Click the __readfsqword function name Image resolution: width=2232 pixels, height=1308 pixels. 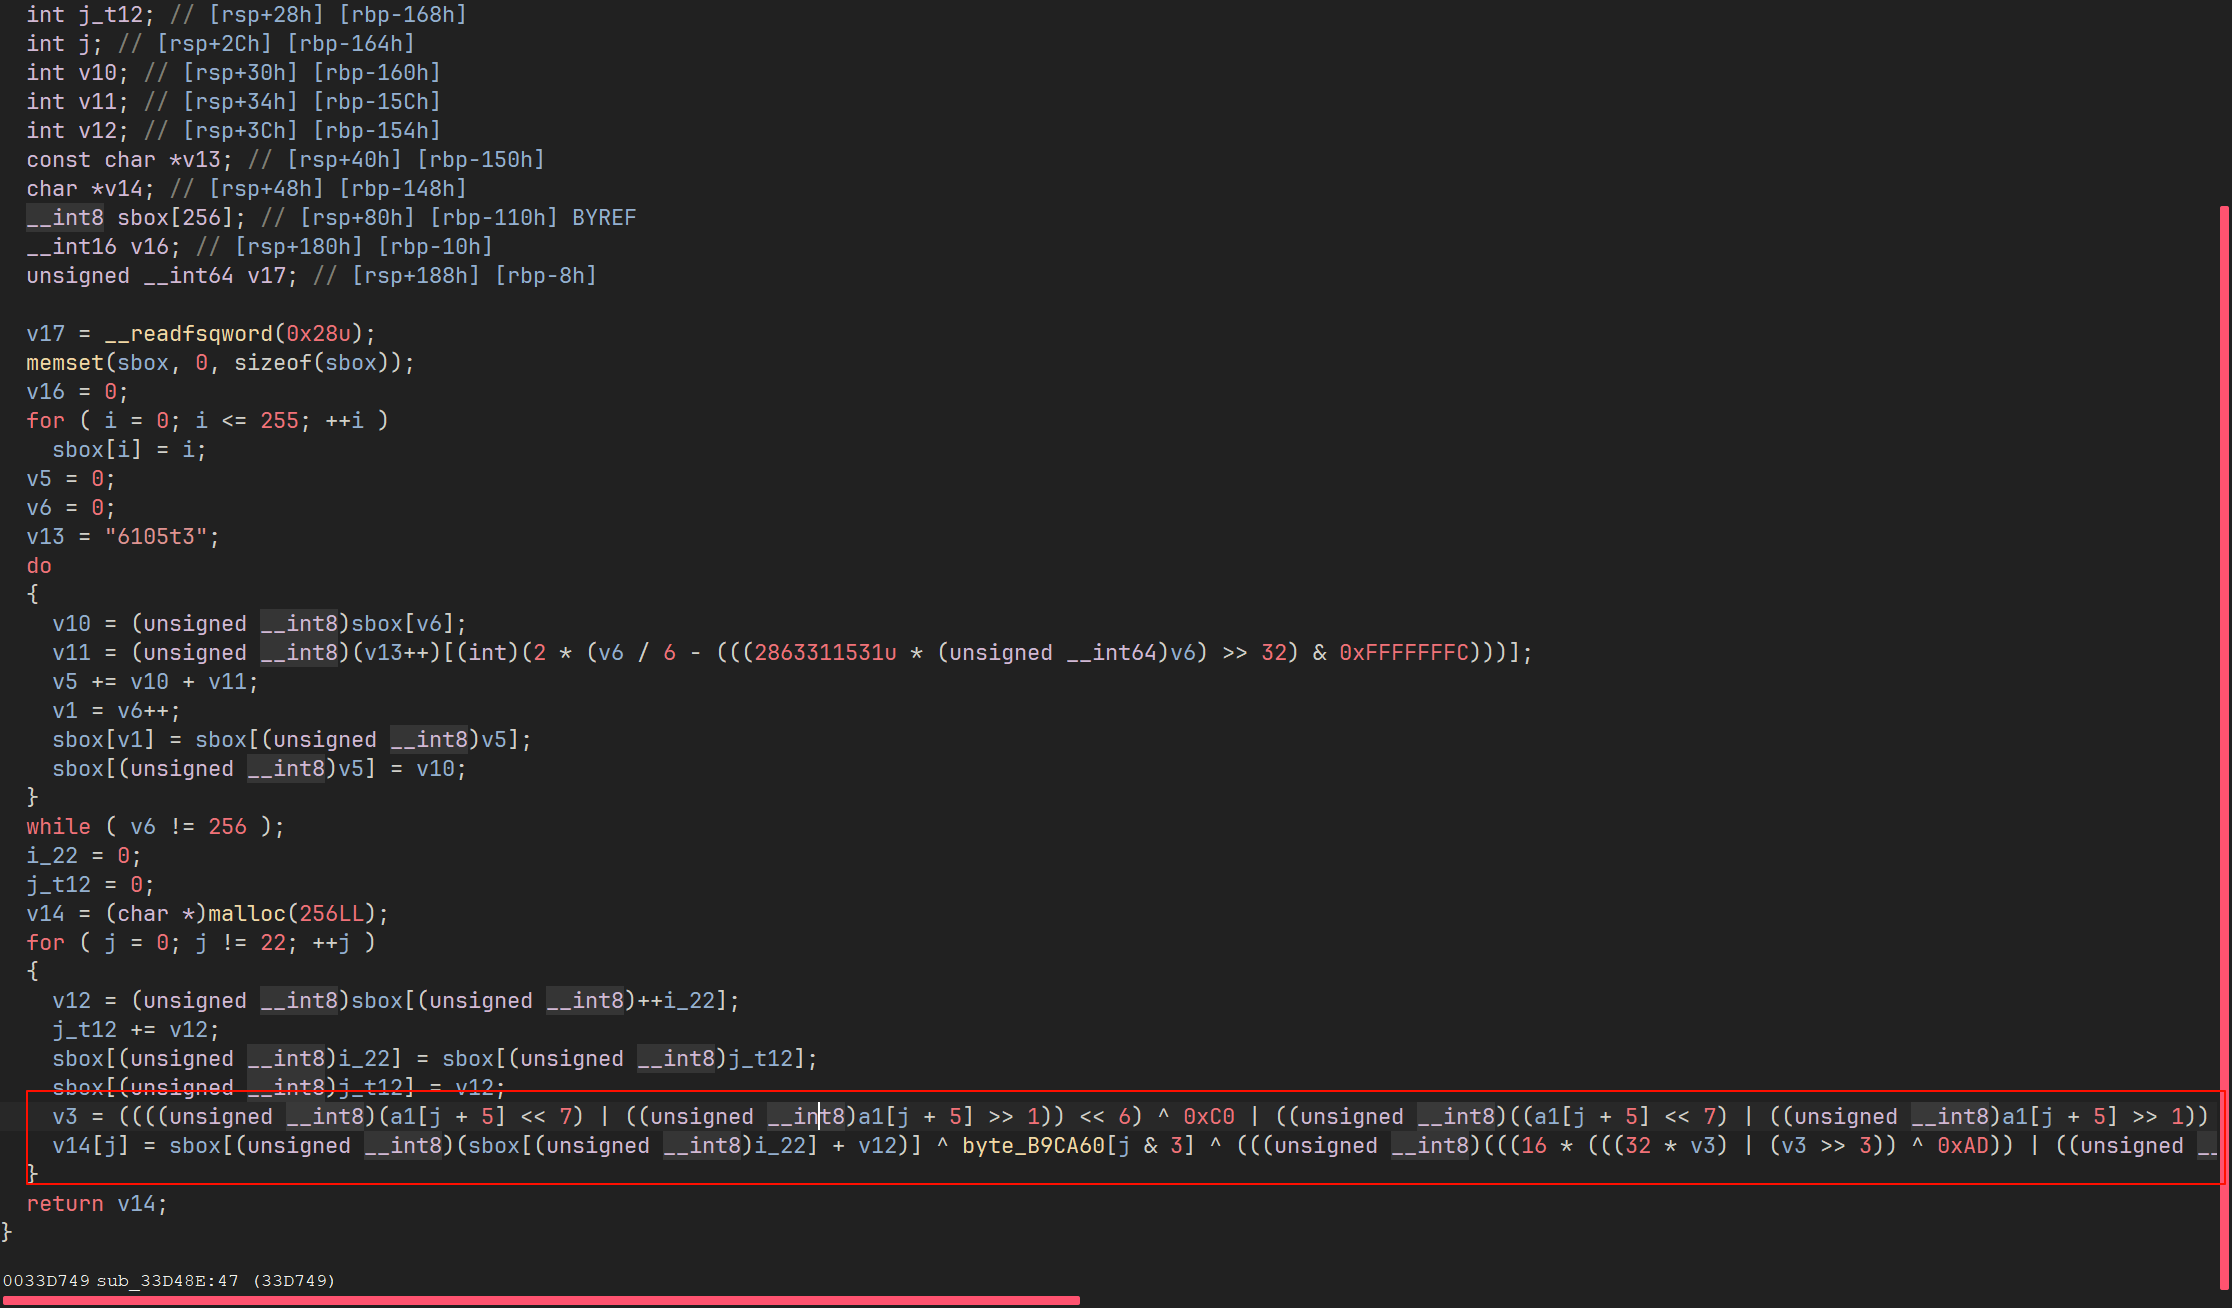pyautogui.click(x=188, y=334)
